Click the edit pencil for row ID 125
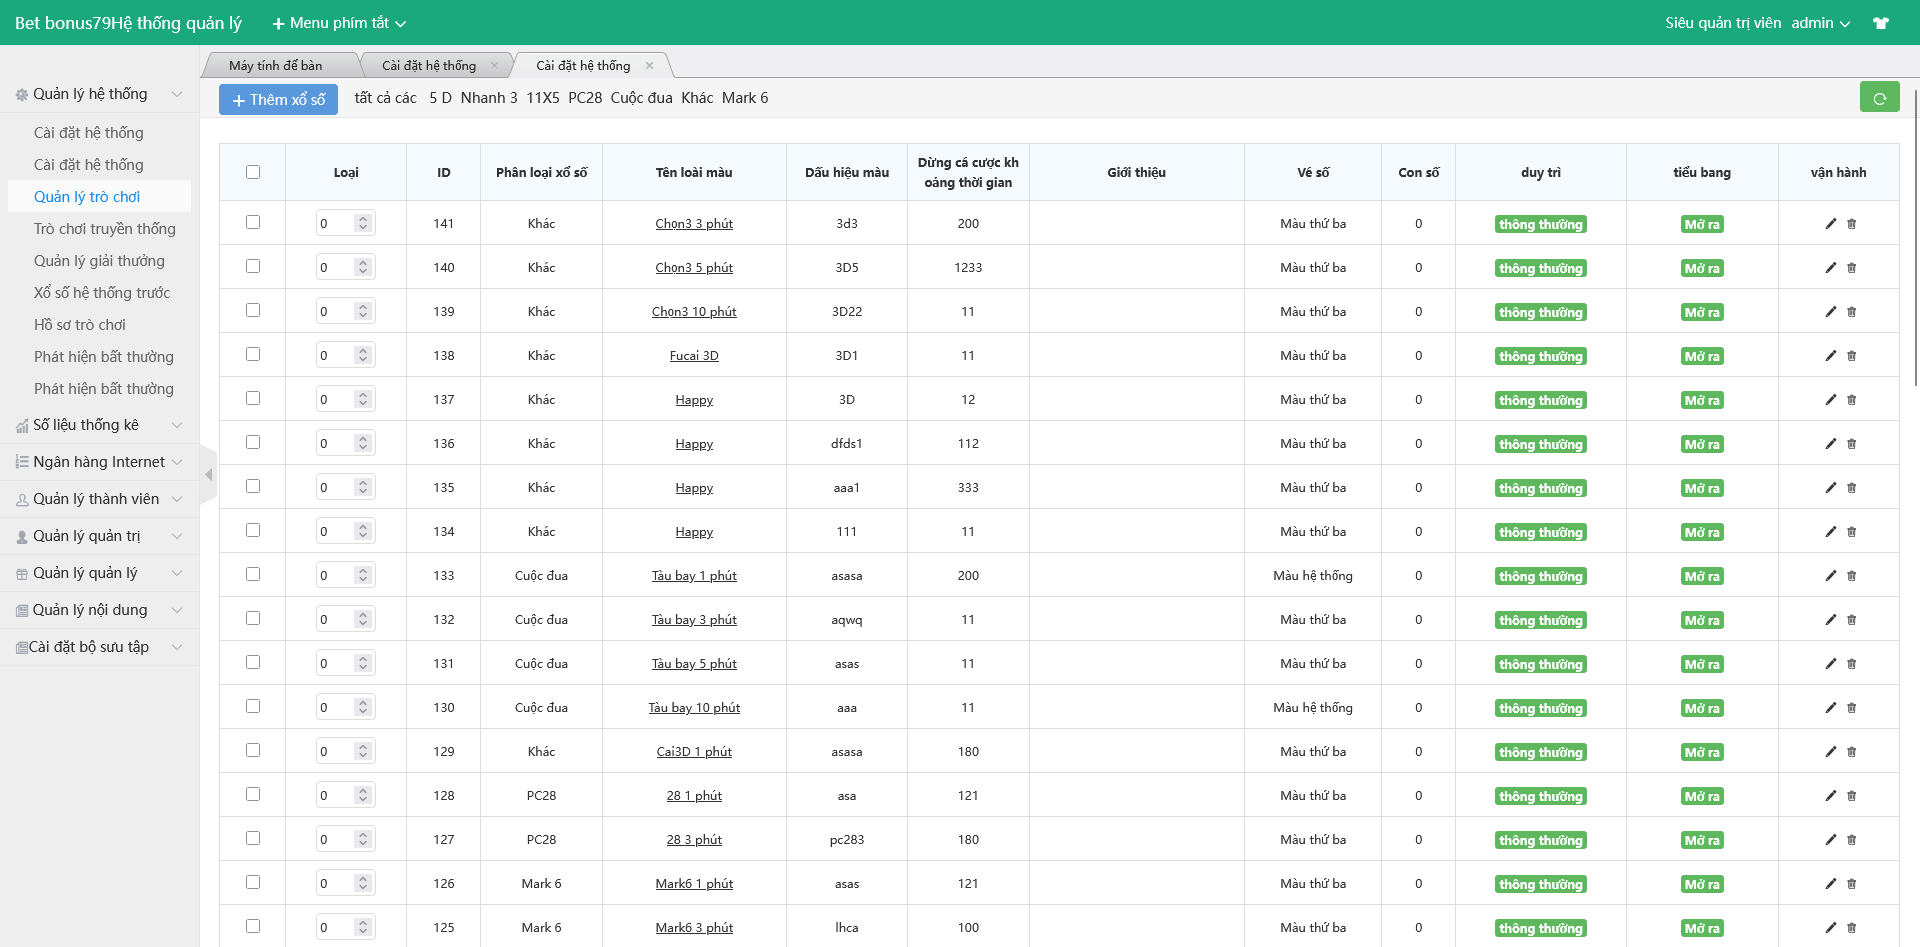 (1830, 928)
